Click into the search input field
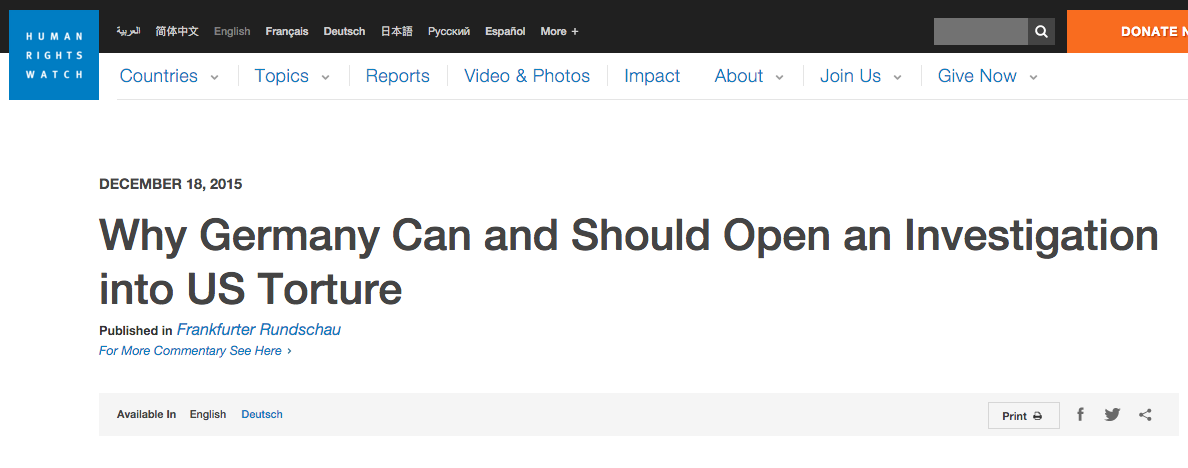The image size is (1188, 468). pos(980,32)
